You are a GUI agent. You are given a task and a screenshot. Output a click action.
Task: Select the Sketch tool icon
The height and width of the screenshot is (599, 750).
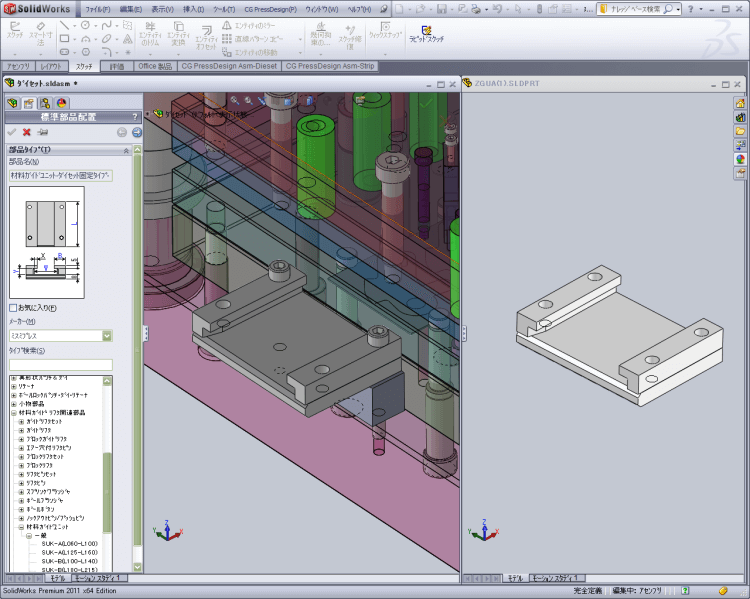tap(15, 30)
